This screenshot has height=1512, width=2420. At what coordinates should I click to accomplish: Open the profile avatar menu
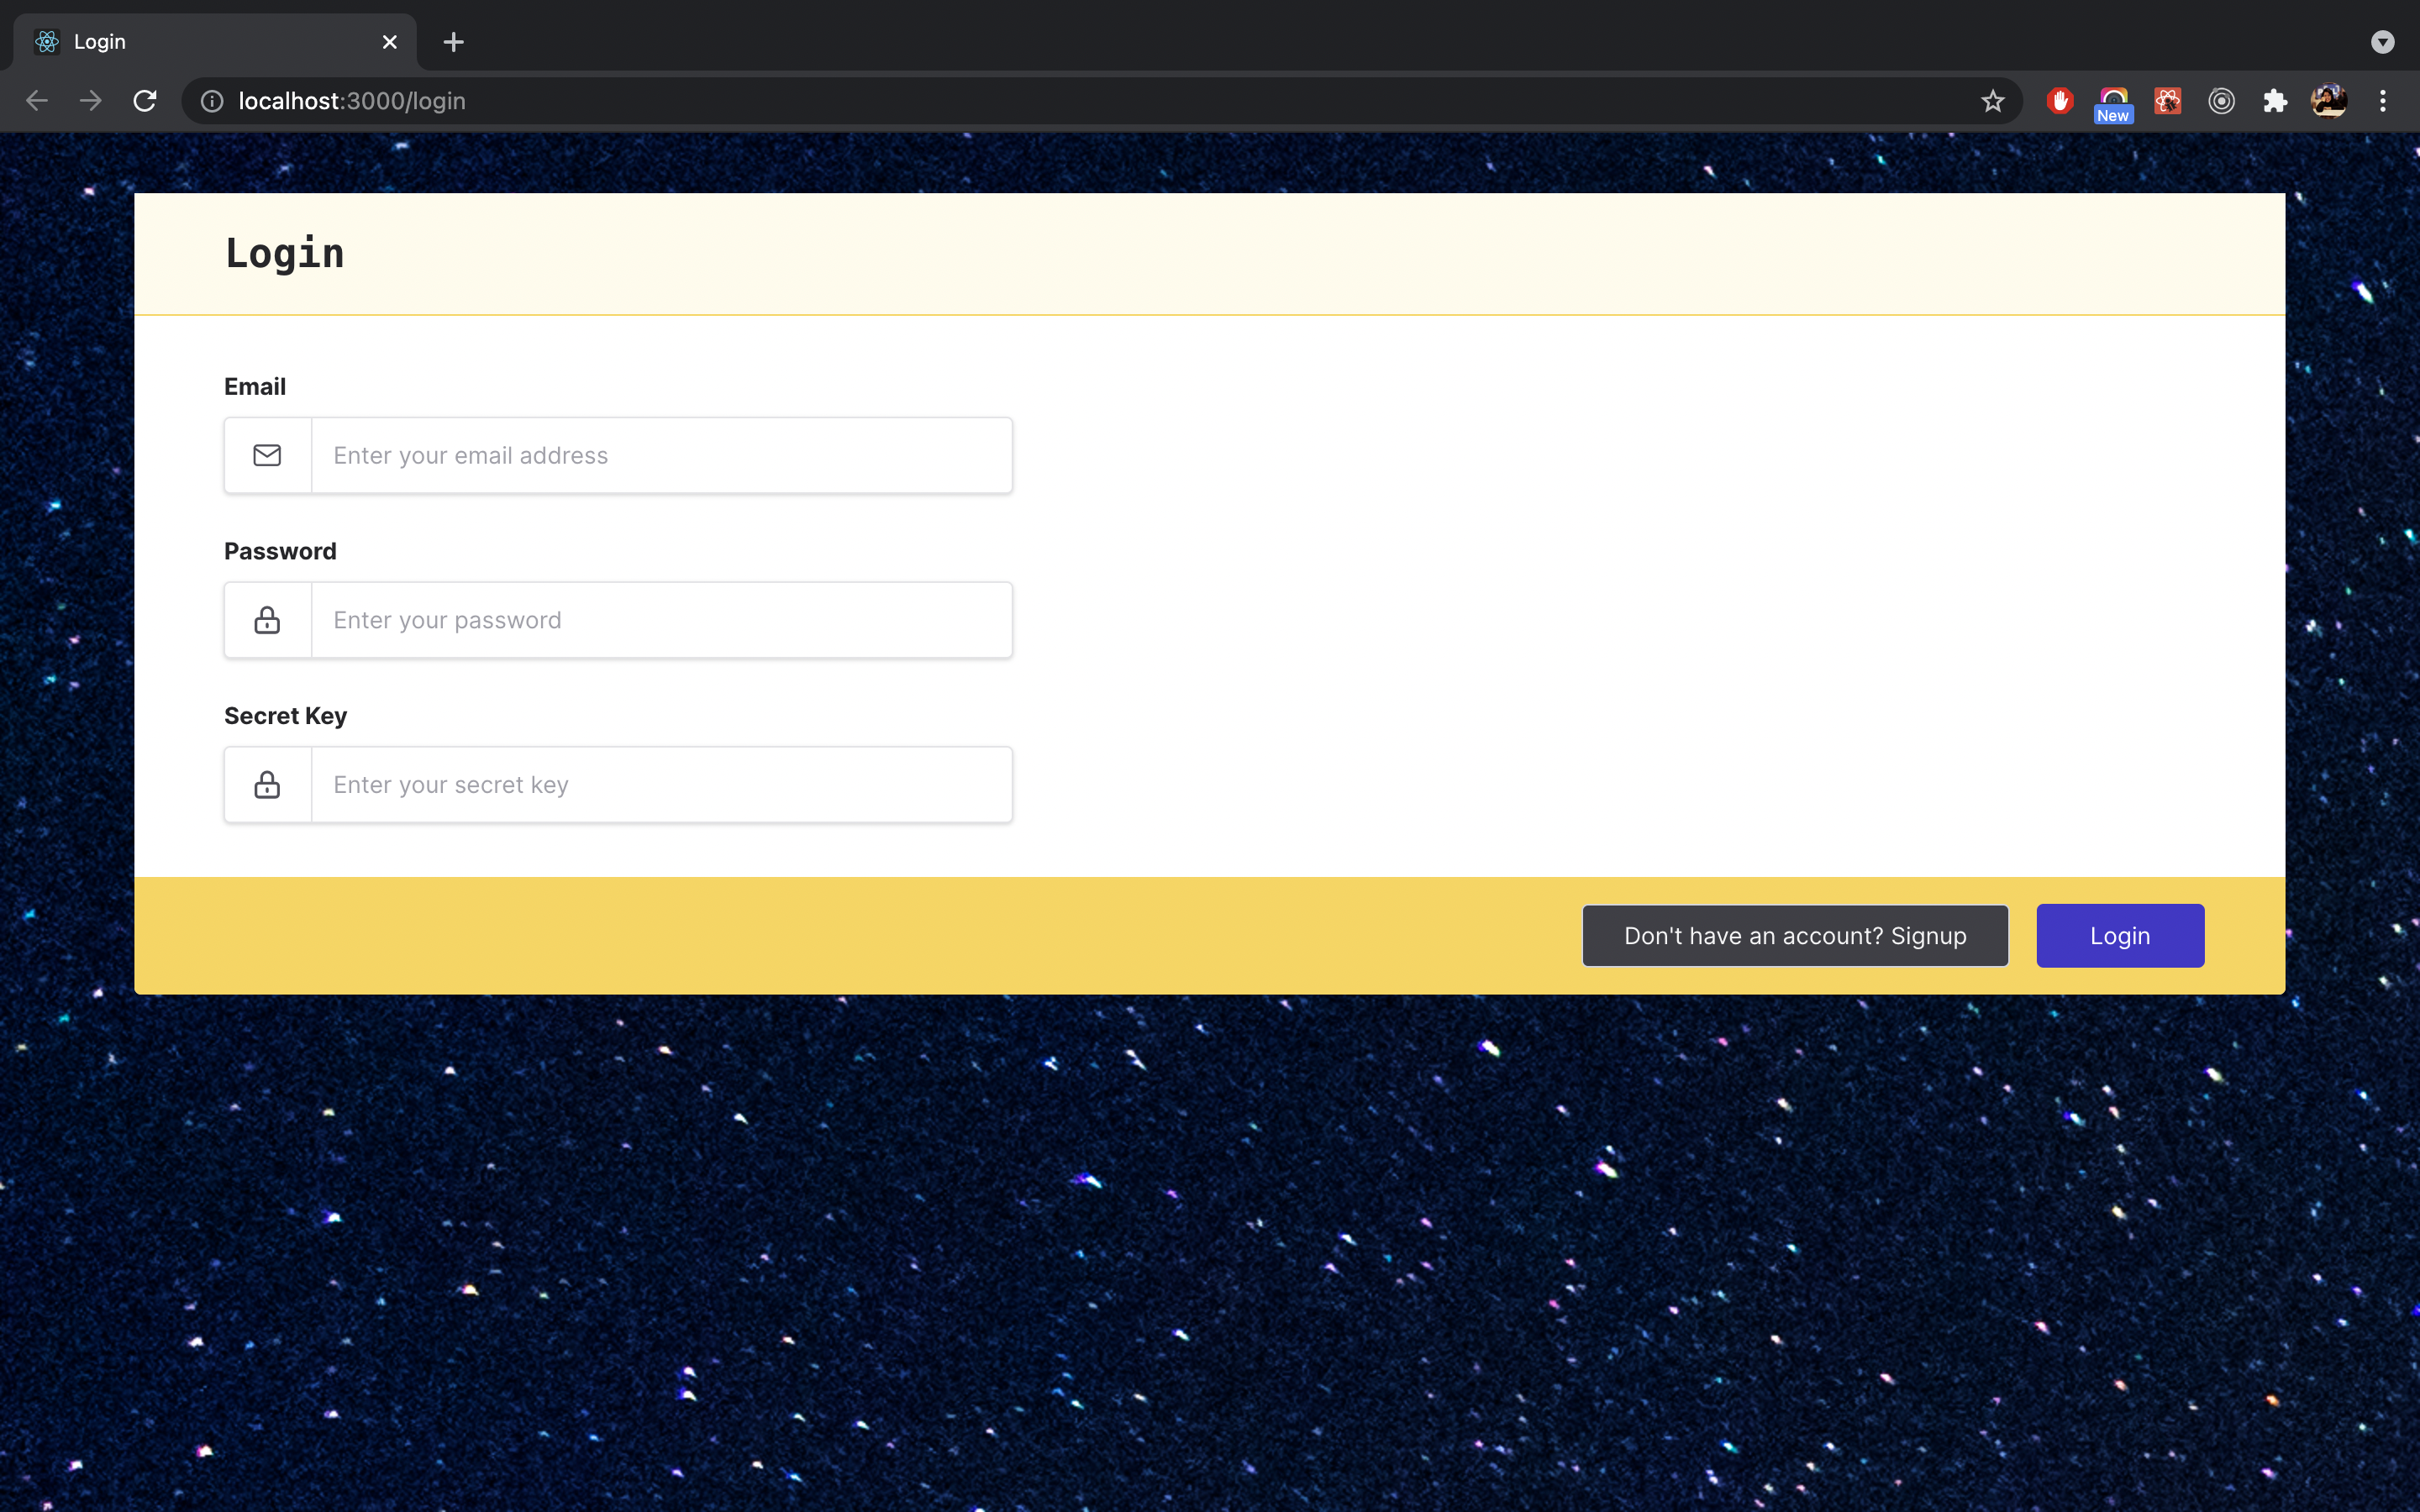2328,101
